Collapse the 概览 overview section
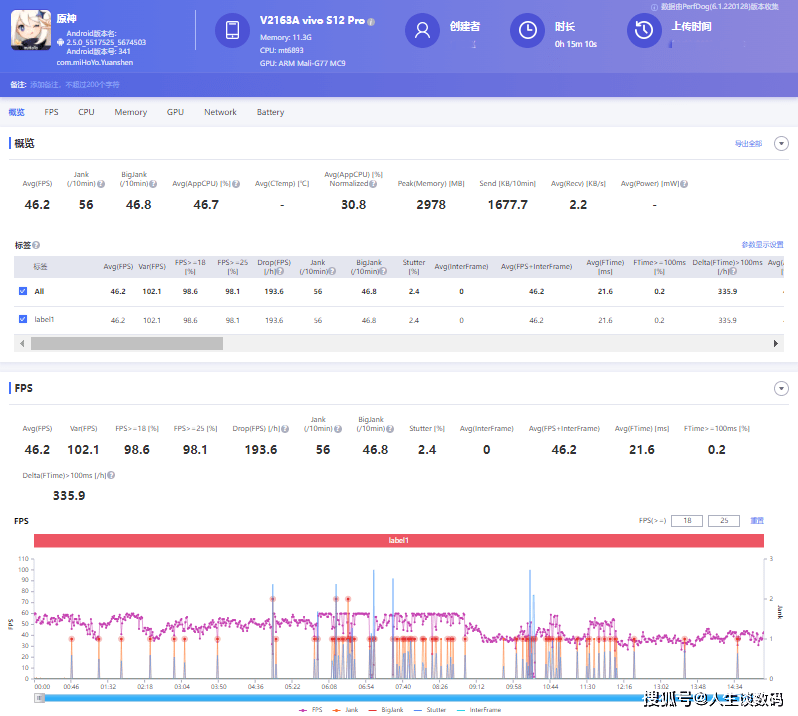 point(781,144)
